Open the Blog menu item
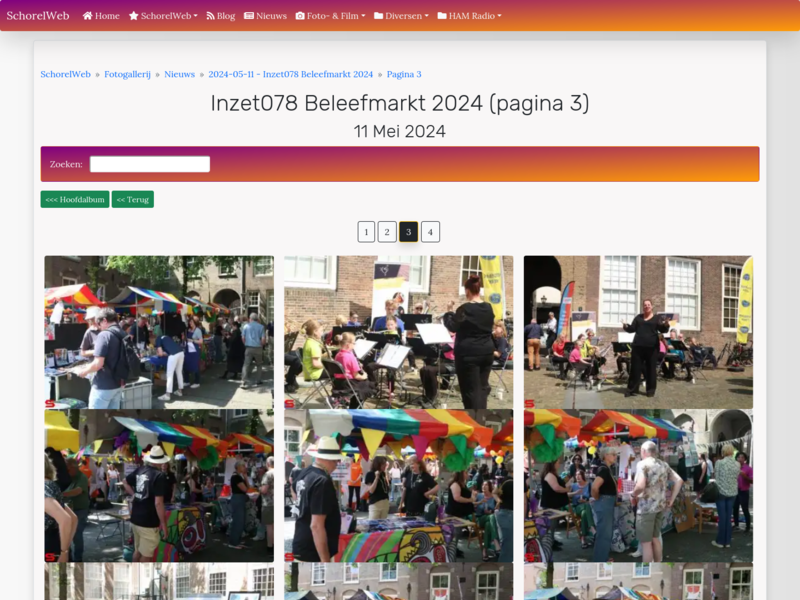 pyautogui.click(x=220, y=16)
